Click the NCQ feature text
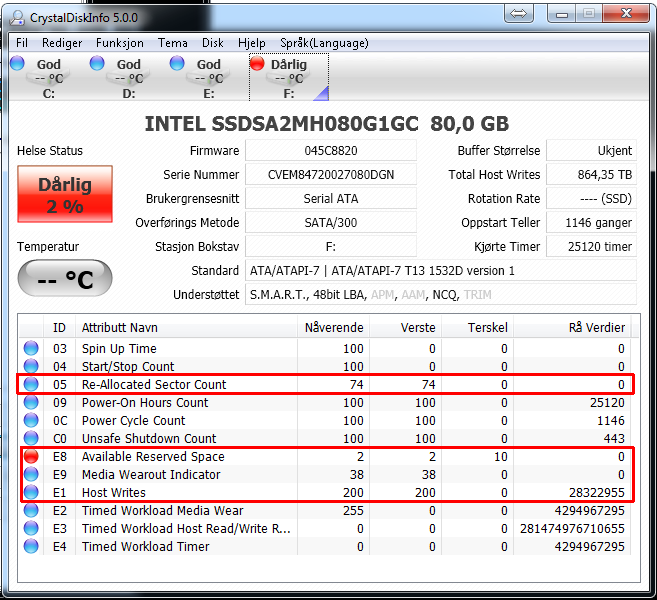This screenshot has width=657, height=600. click(445, 295)
